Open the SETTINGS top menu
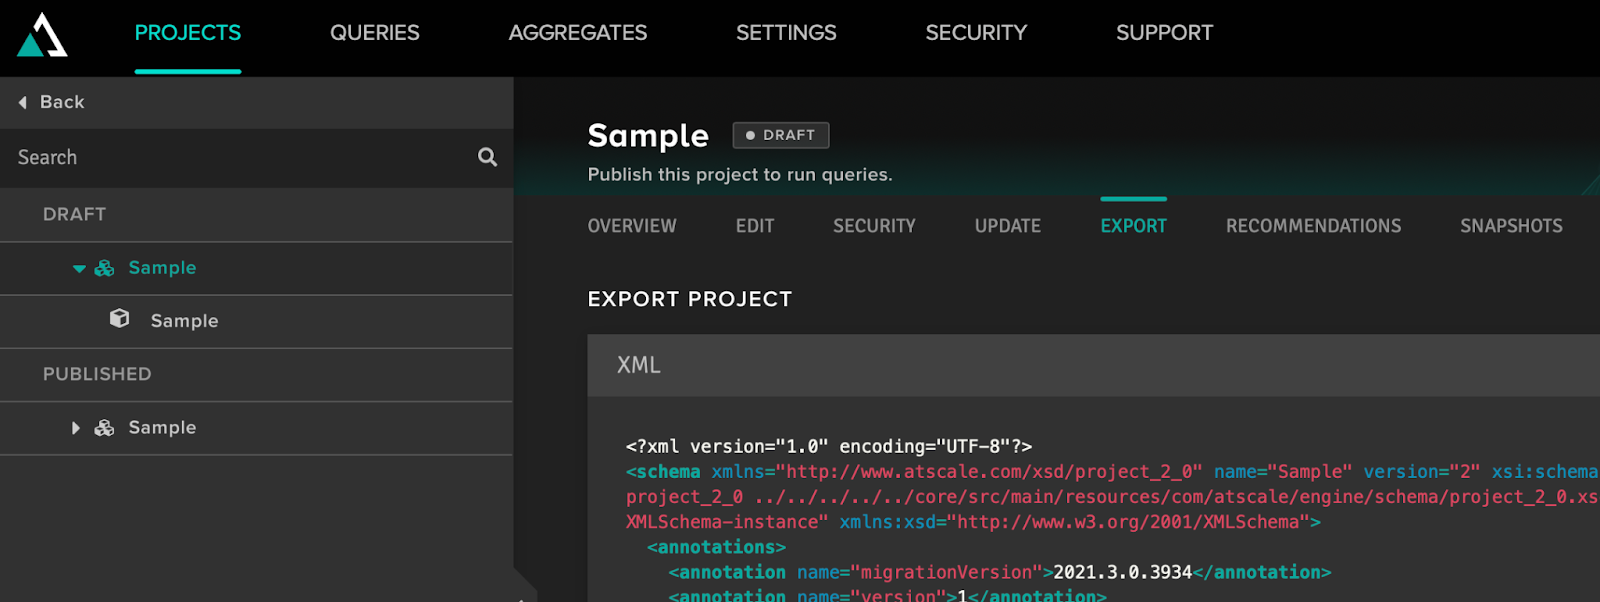 click(786, 33)
